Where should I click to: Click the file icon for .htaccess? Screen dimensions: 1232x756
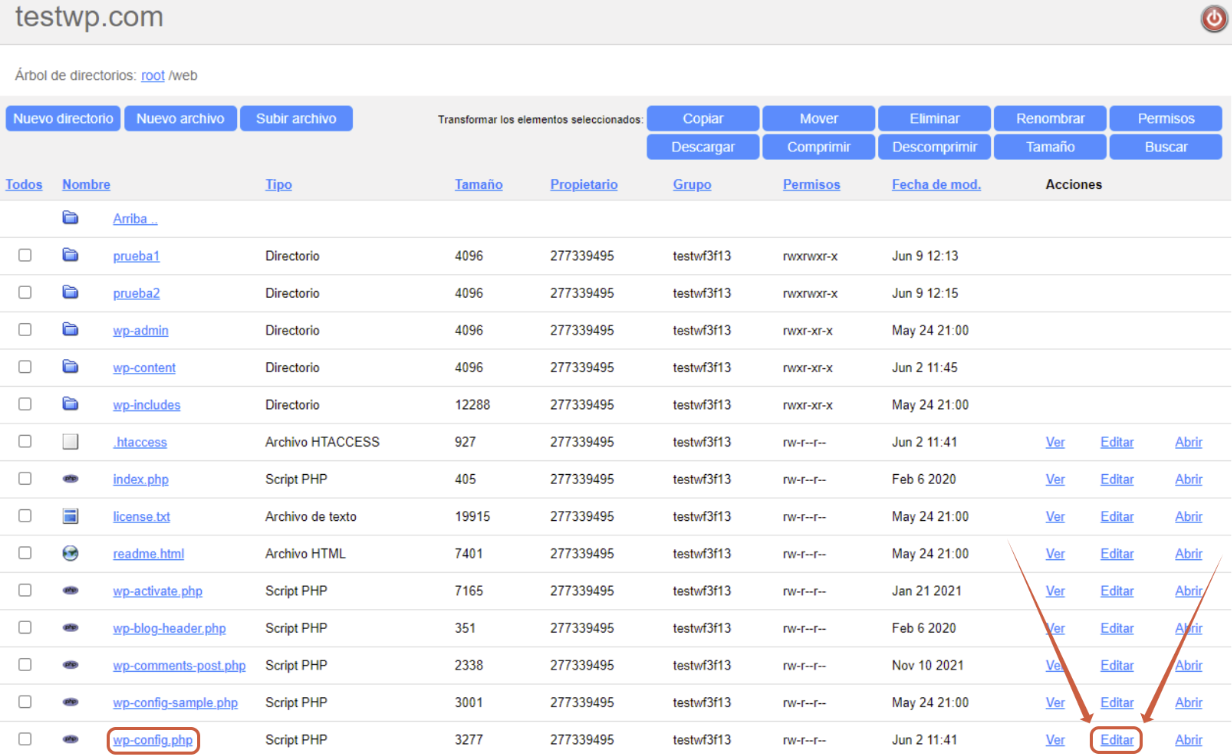[x=70, y=441]
